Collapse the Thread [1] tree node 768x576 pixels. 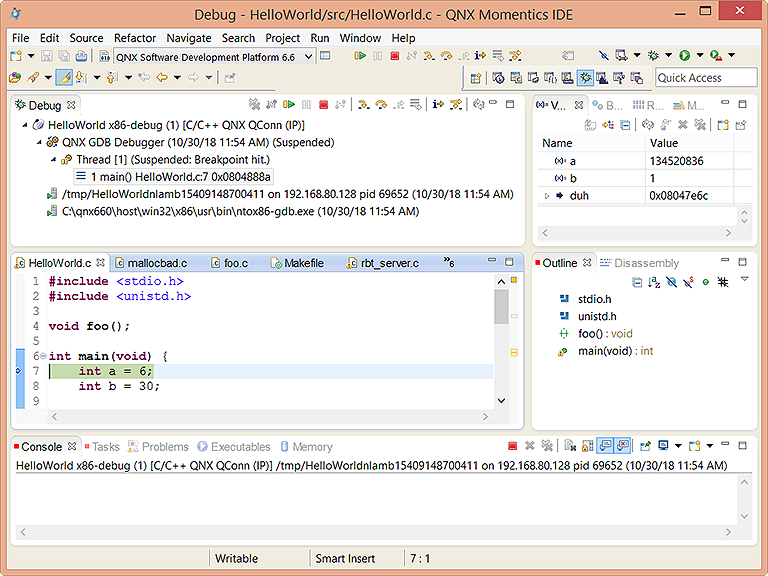pyautogui.click(x=53, y=159)
